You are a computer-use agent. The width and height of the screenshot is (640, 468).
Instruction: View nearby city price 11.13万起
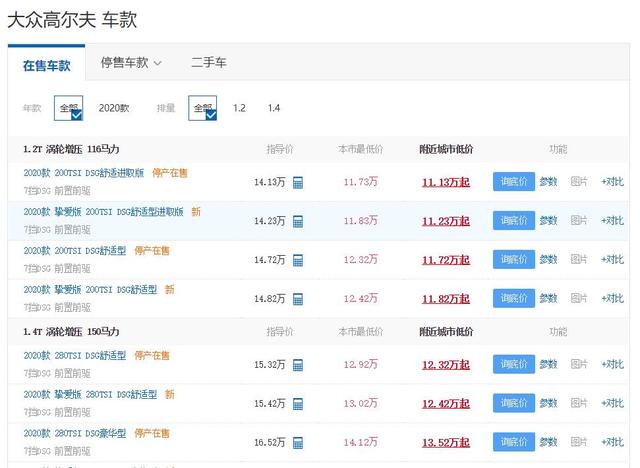pos(446,182)
